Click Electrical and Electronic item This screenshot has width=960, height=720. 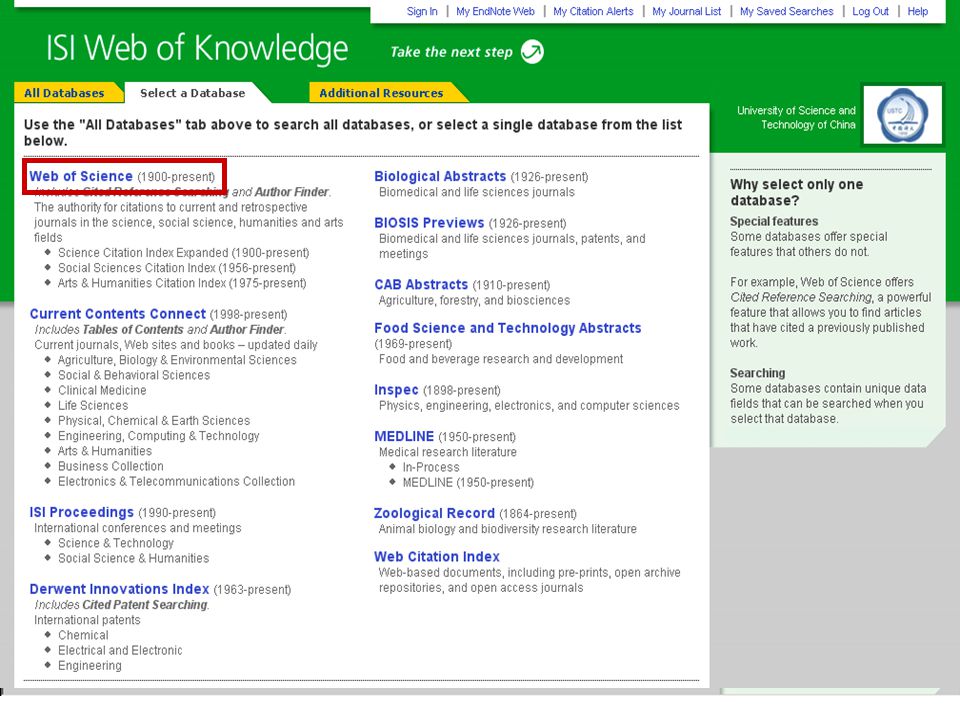click(120, 651)
